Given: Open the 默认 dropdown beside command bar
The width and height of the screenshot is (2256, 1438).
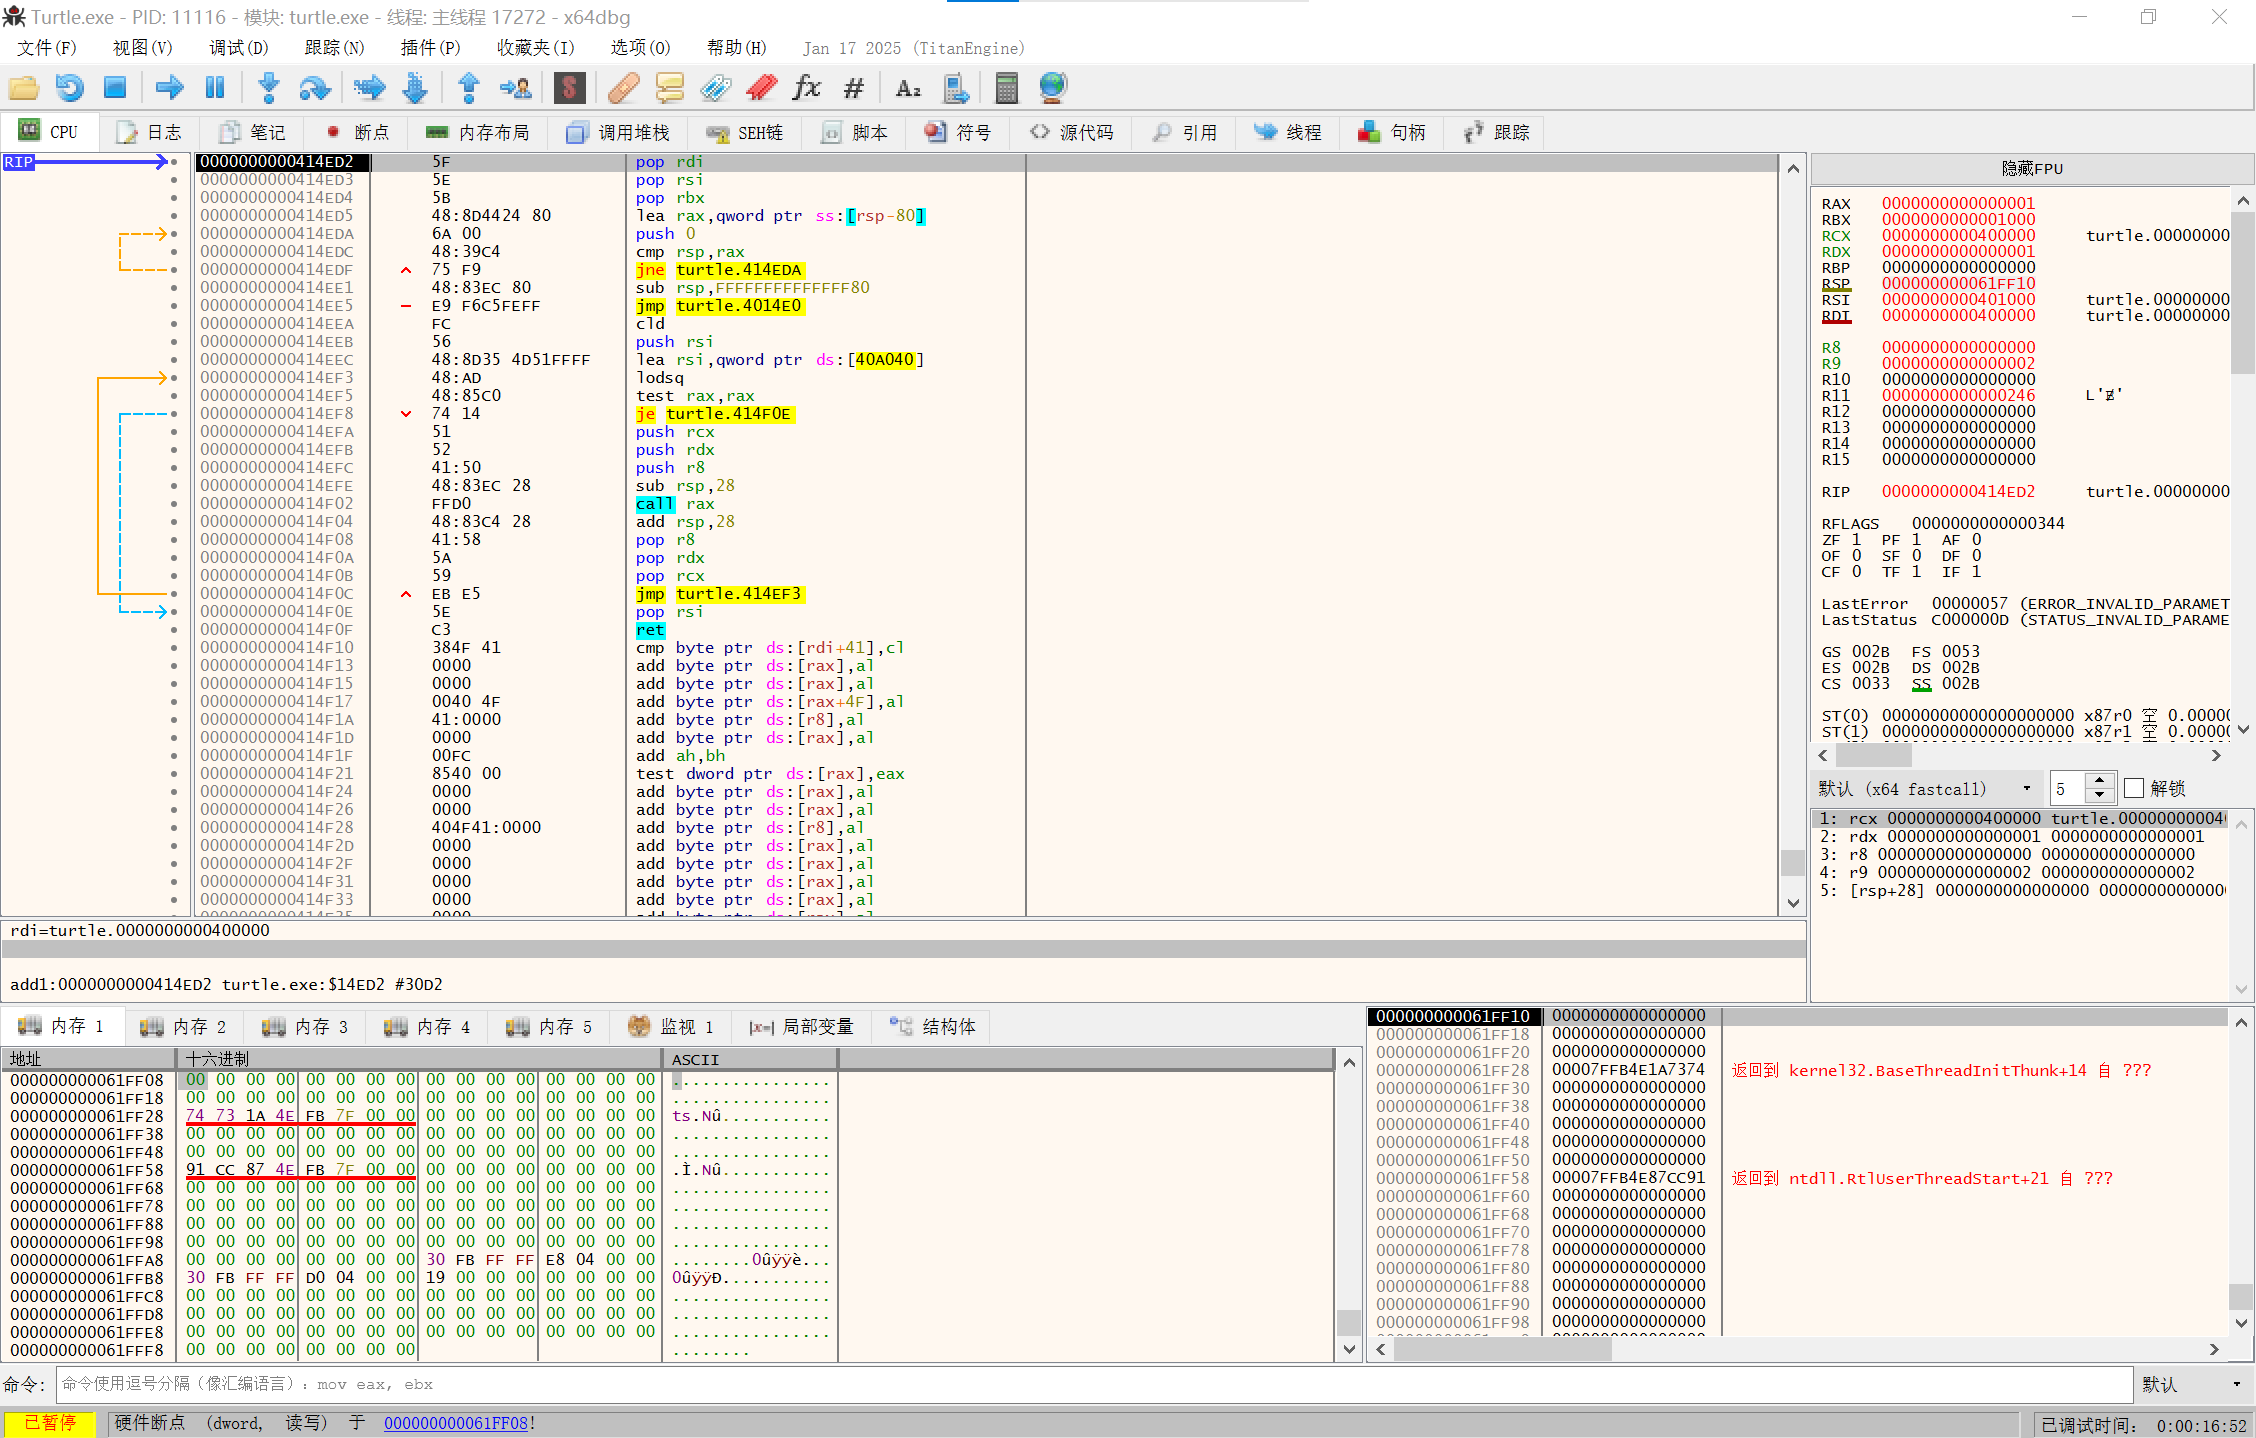Looking at the screenshot, I should click(2192, 1385).
